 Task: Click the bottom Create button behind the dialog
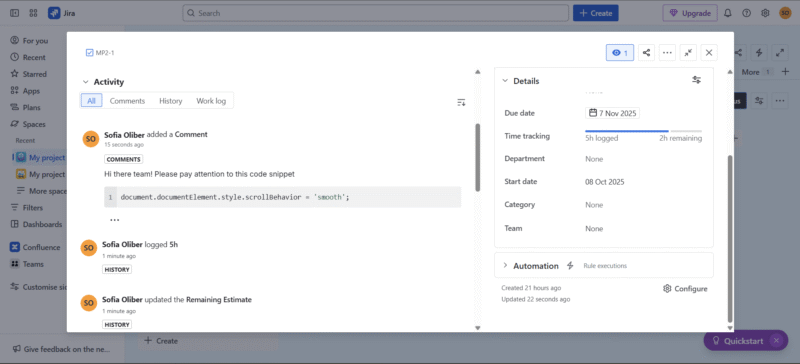(x=161, y=341)
